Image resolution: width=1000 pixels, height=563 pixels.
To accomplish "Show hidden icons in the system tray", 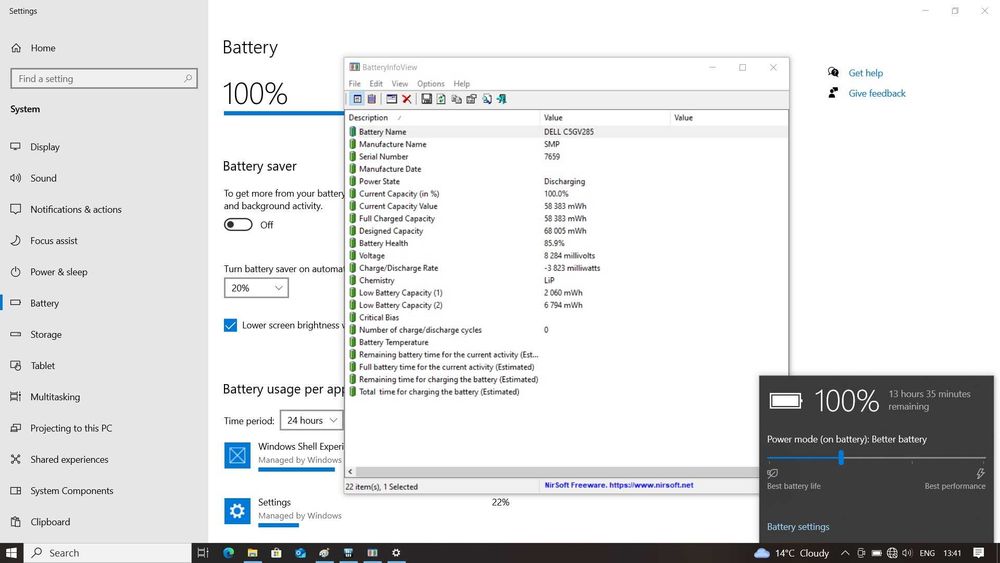I will click(x=846, y=553).
